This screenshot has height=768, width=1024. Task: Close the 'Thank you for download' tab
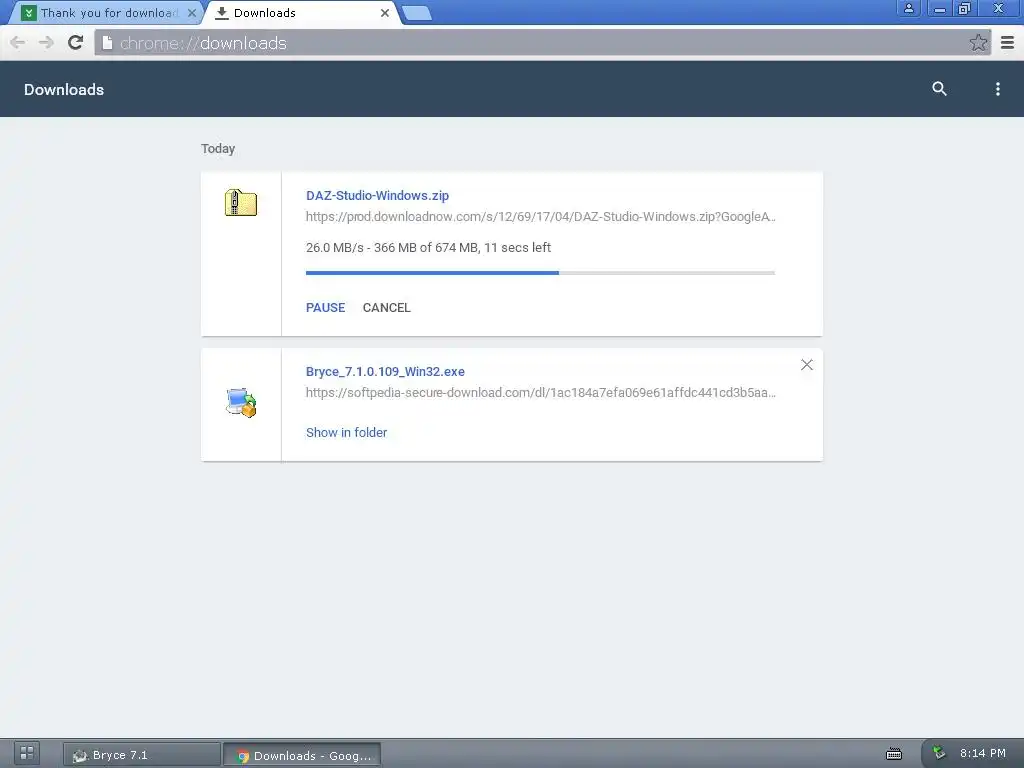click(192, 13)
